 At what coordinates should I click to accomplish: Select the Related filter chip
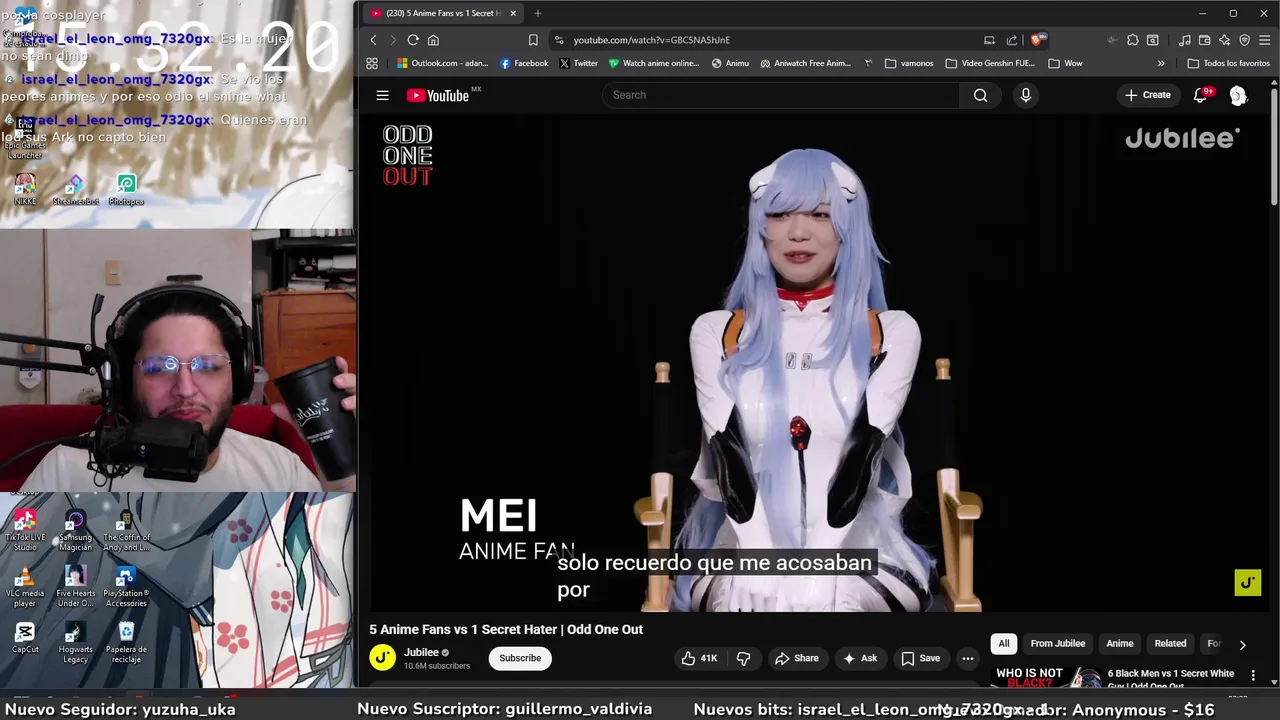pyautogui.click(x=1170, y=644)
